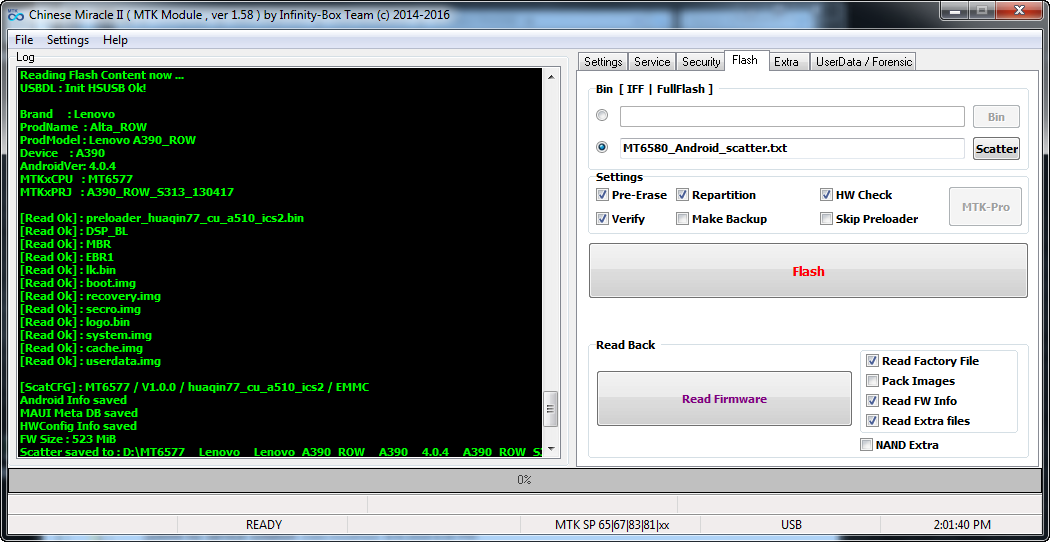Click the MTK-Pro button
This screenshot has width=1050, height=542.
pyautogui.click(x=986, y=207)
